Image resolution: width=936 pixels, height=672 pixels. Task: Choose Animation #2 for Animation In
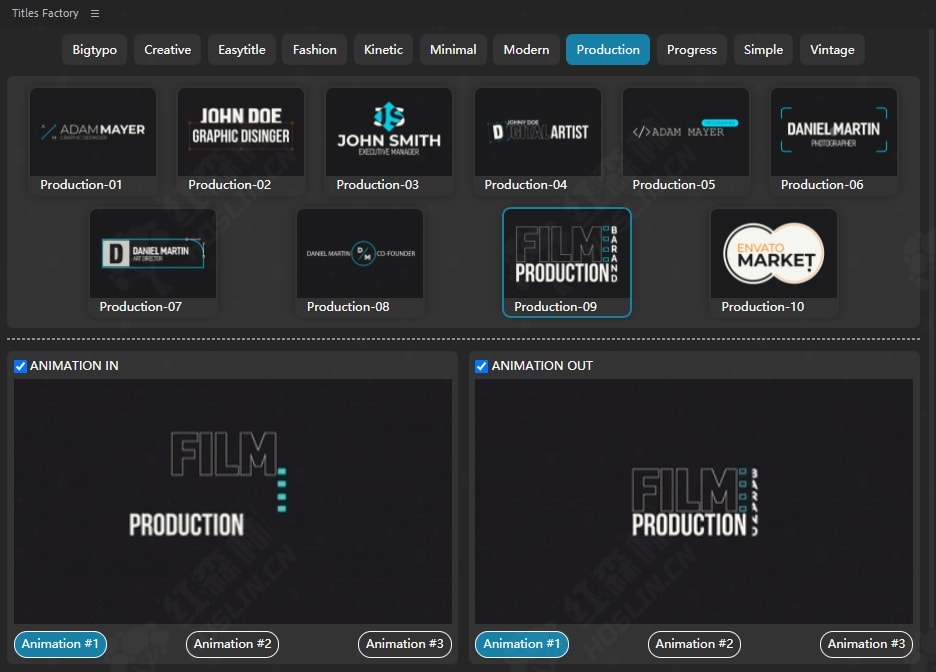tap(232, 644)
